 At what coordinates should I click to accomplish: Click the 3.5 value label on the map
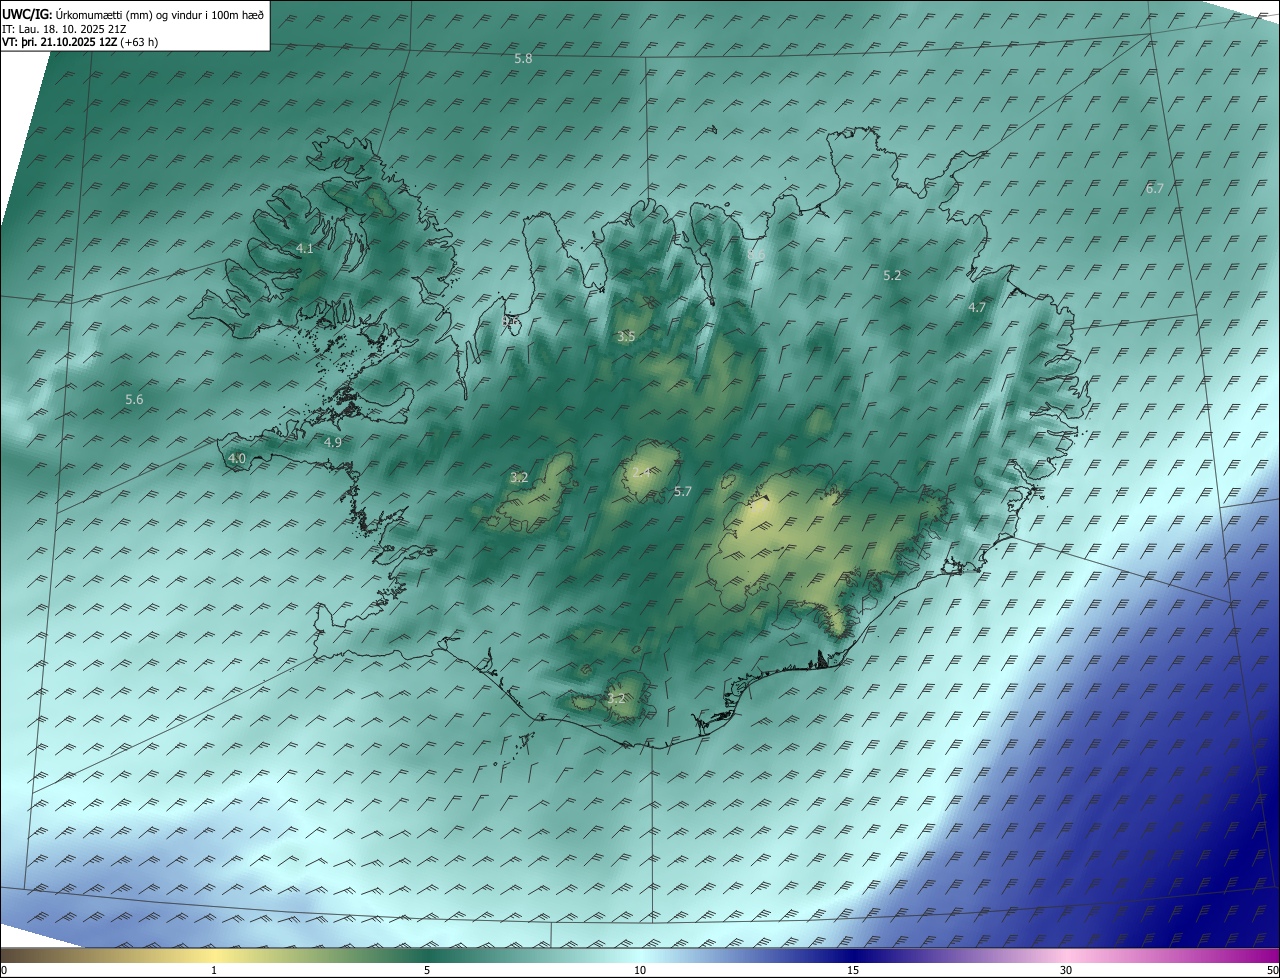click(x=626, y=337)
